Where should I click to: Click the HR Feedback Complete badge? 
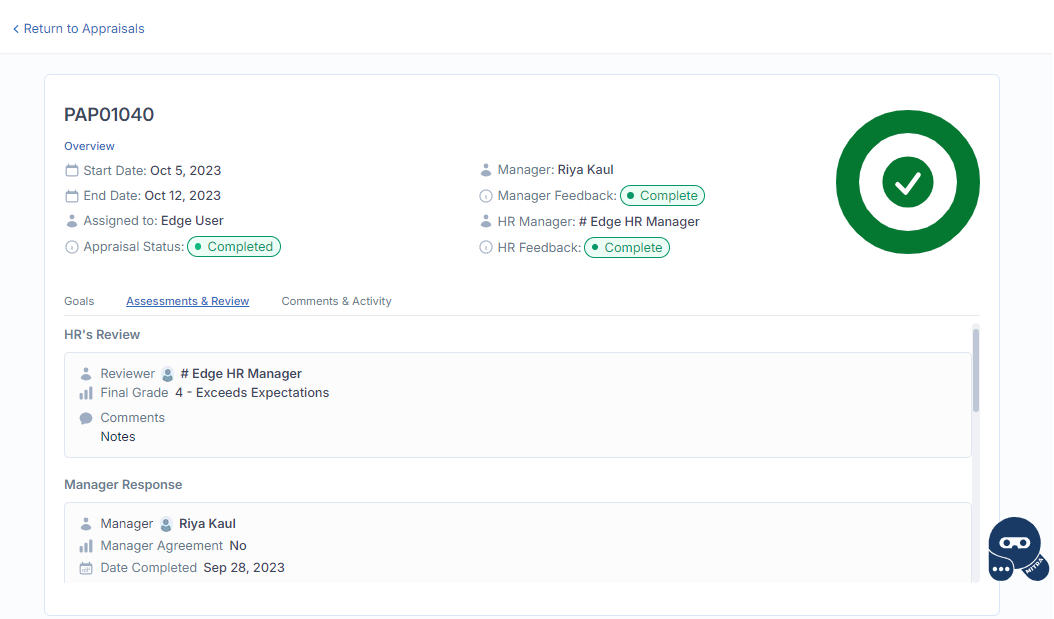click(x=627, y=247)
